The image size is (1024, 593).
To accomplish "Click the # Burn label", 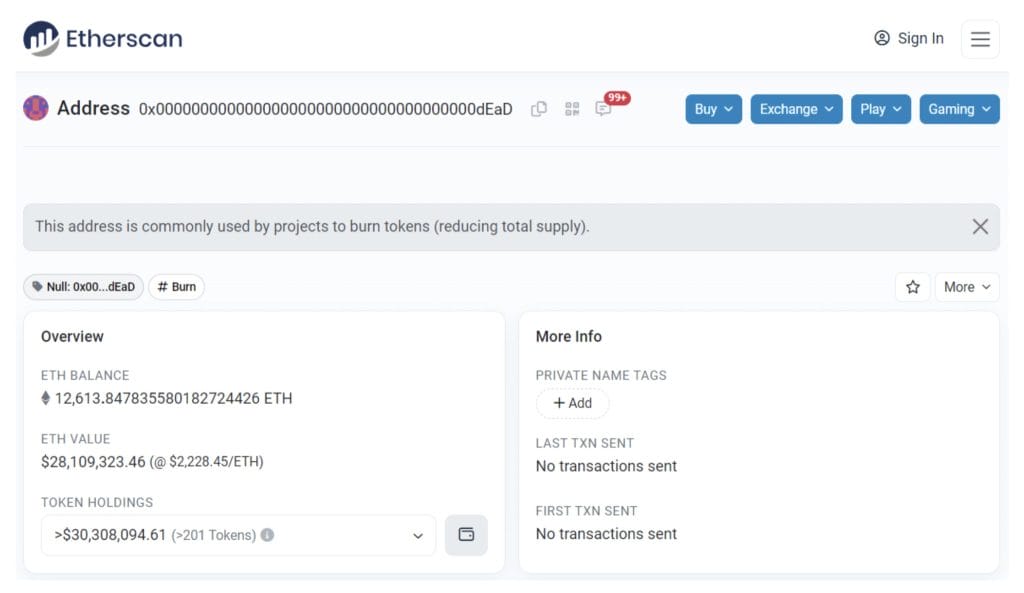I will (x=176, y=287).
